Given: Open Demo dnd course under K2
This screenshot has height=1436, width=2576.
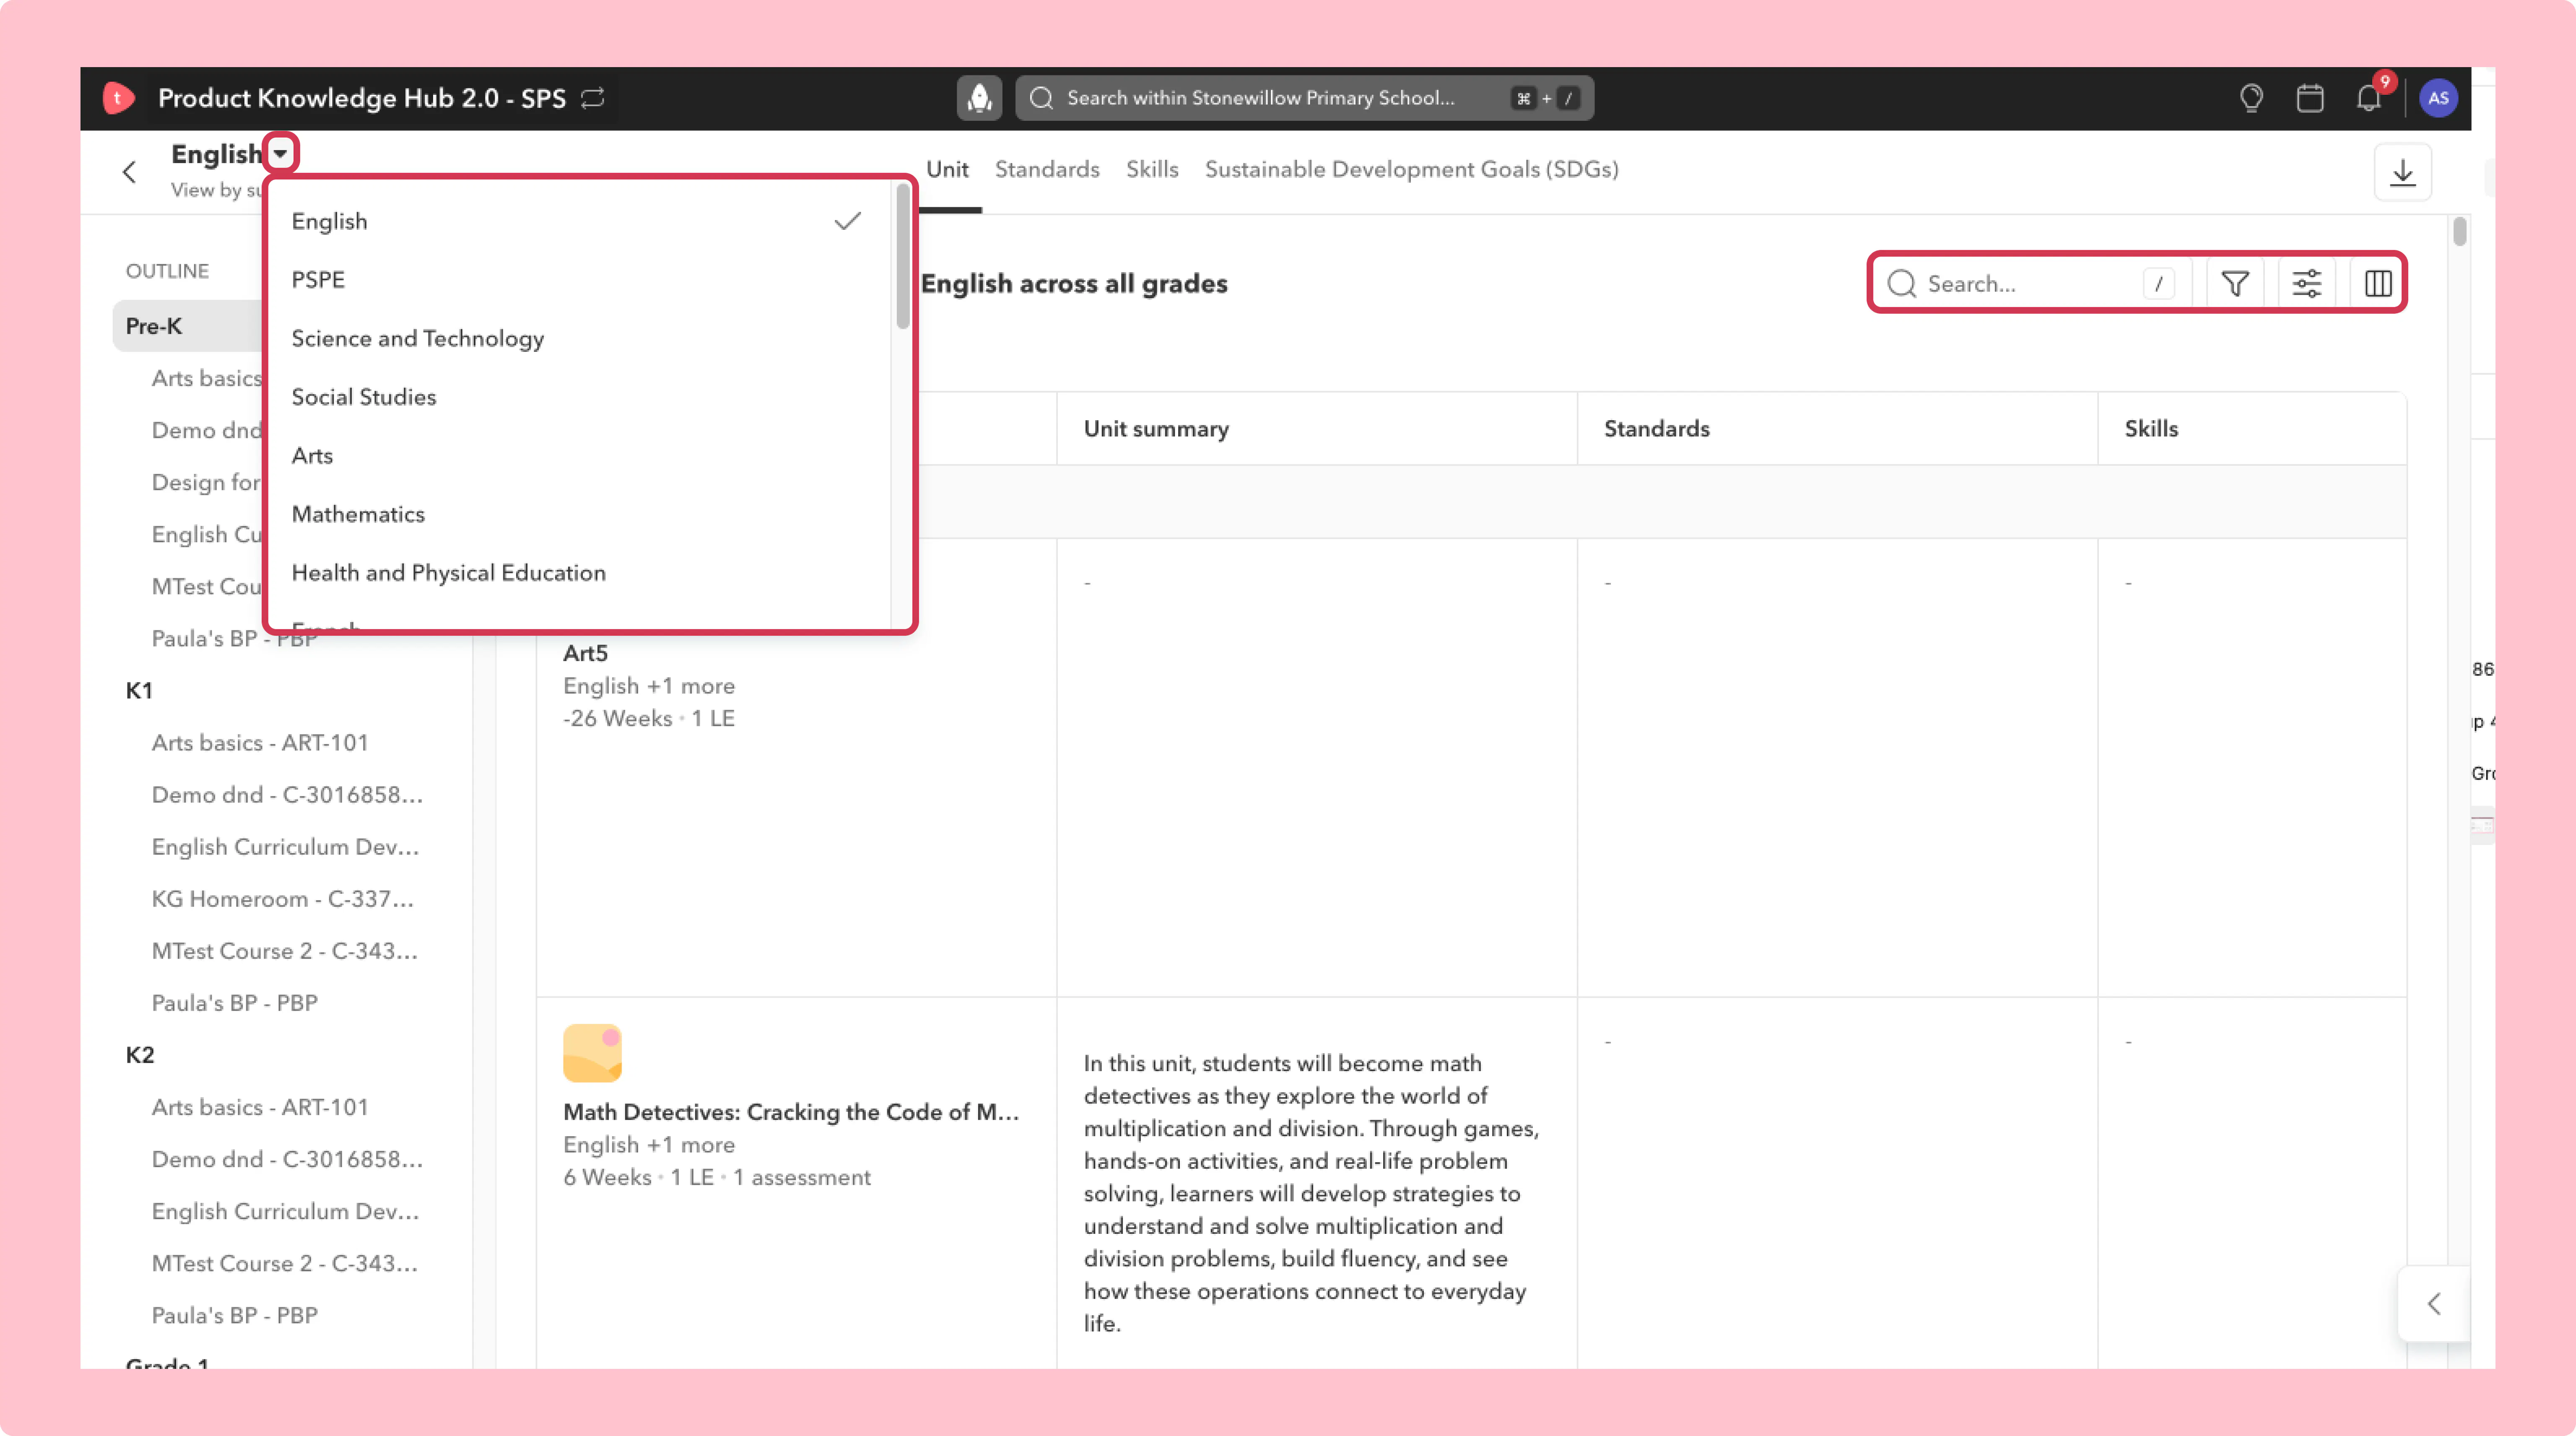Looking at the screenshot, I should (x=287, y=1159).
